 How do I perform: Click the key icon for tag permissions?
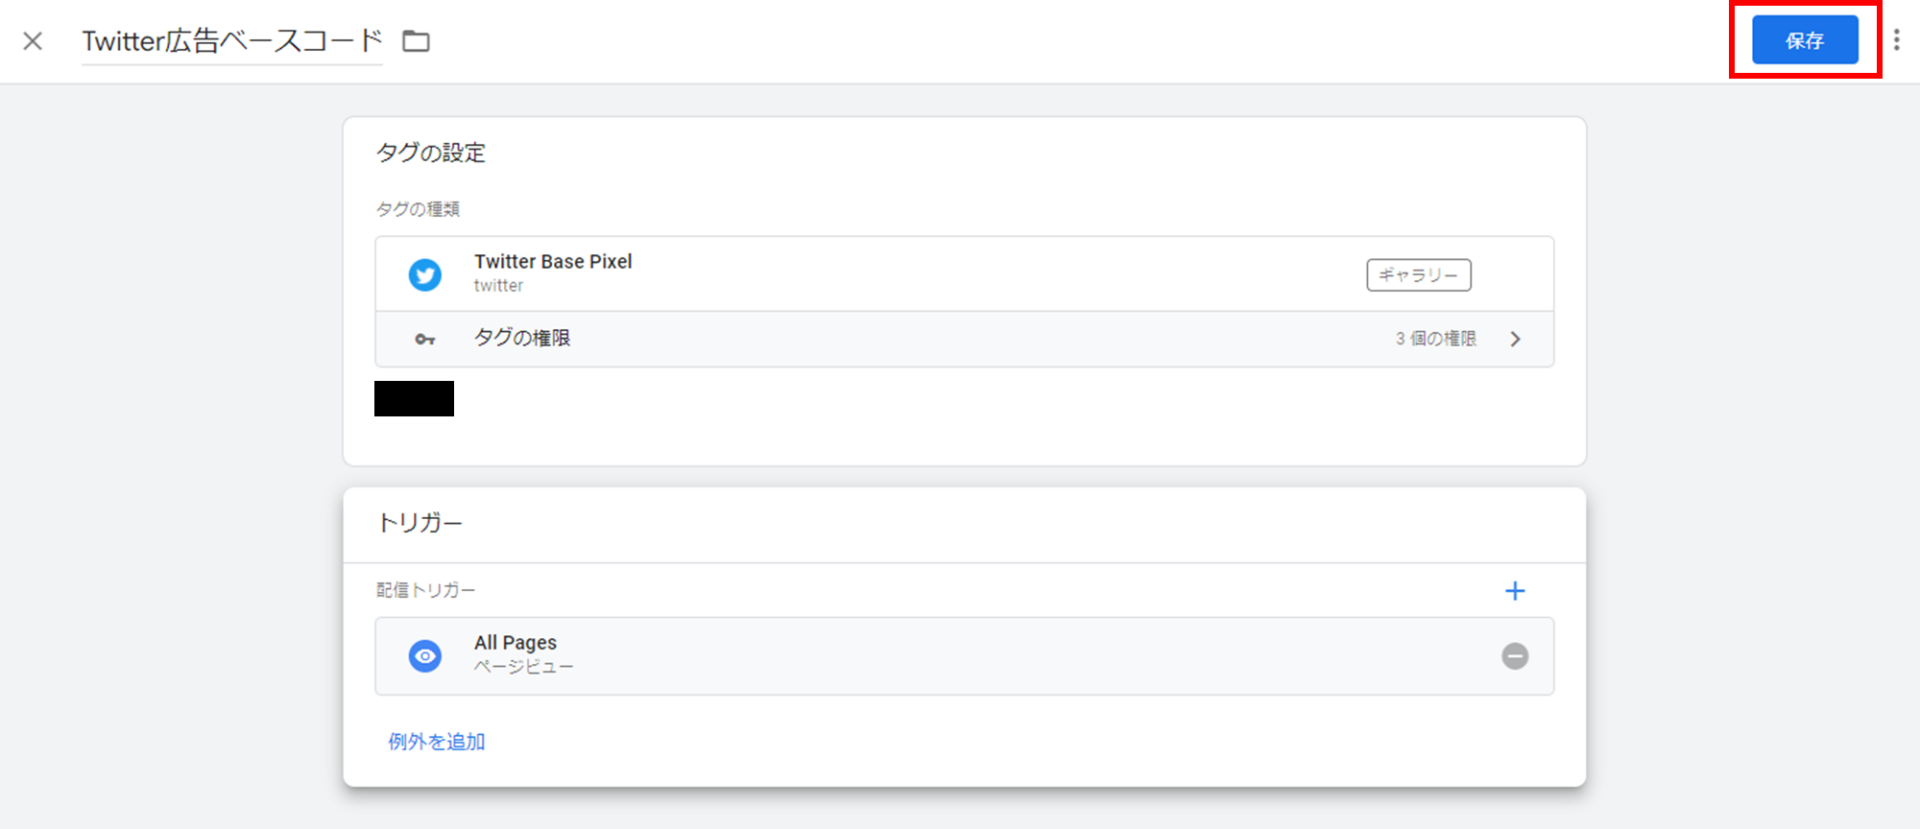tap(425, 340)
